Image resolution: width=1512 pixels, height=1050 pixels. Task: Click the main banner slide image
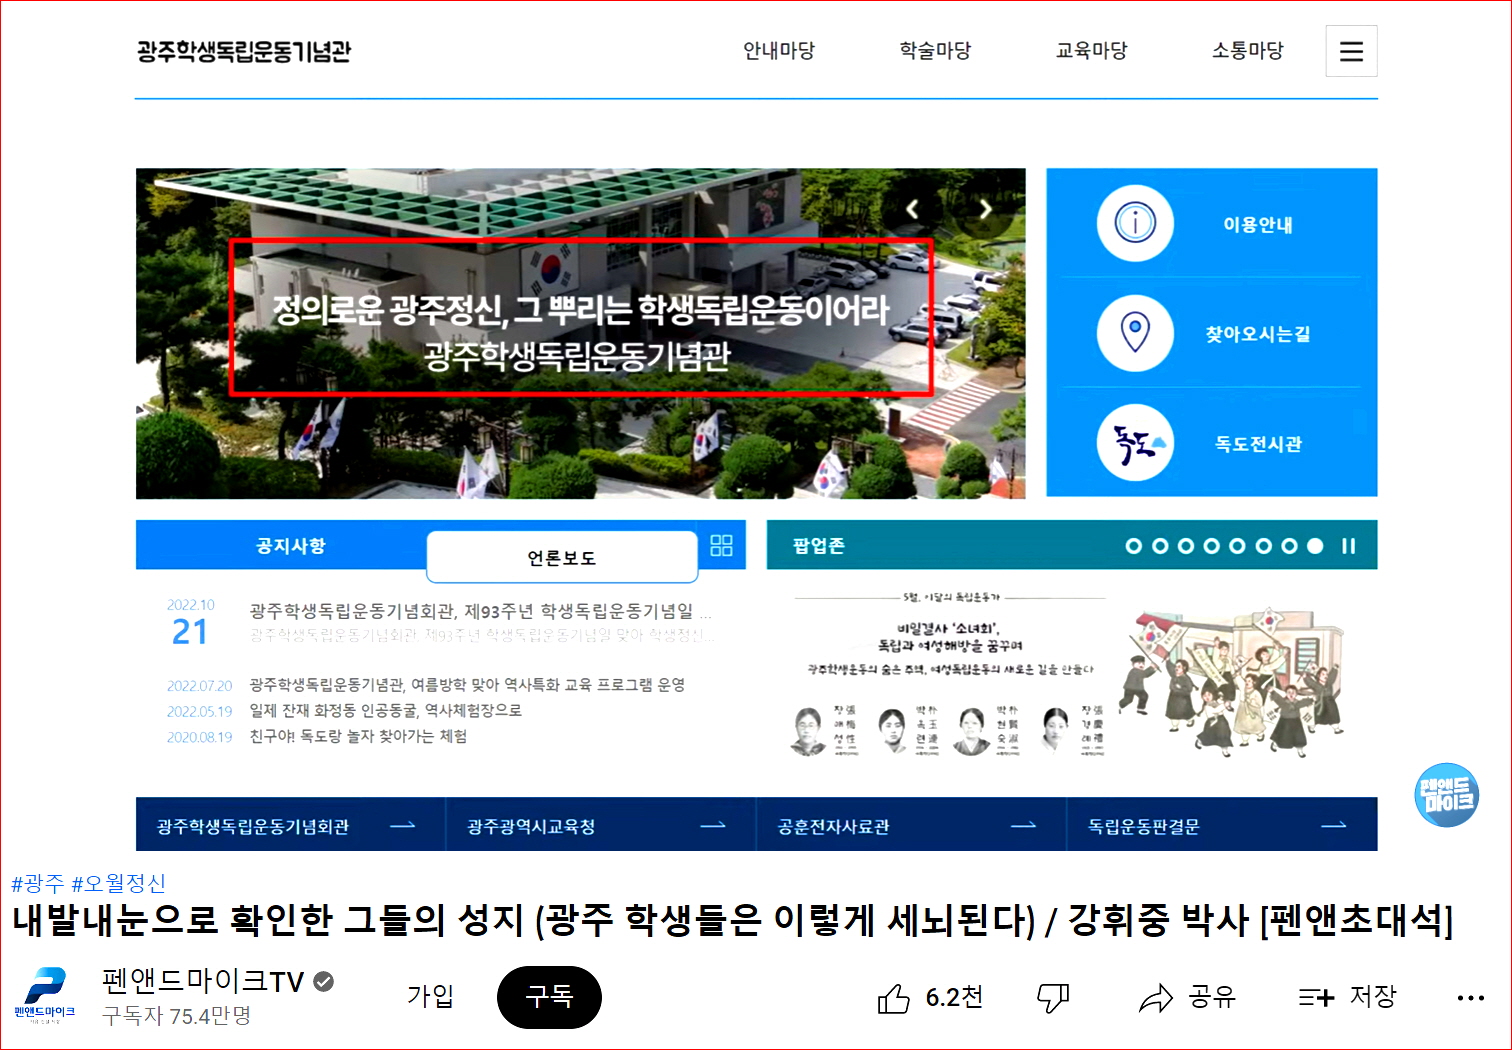(x=580, y=333)
